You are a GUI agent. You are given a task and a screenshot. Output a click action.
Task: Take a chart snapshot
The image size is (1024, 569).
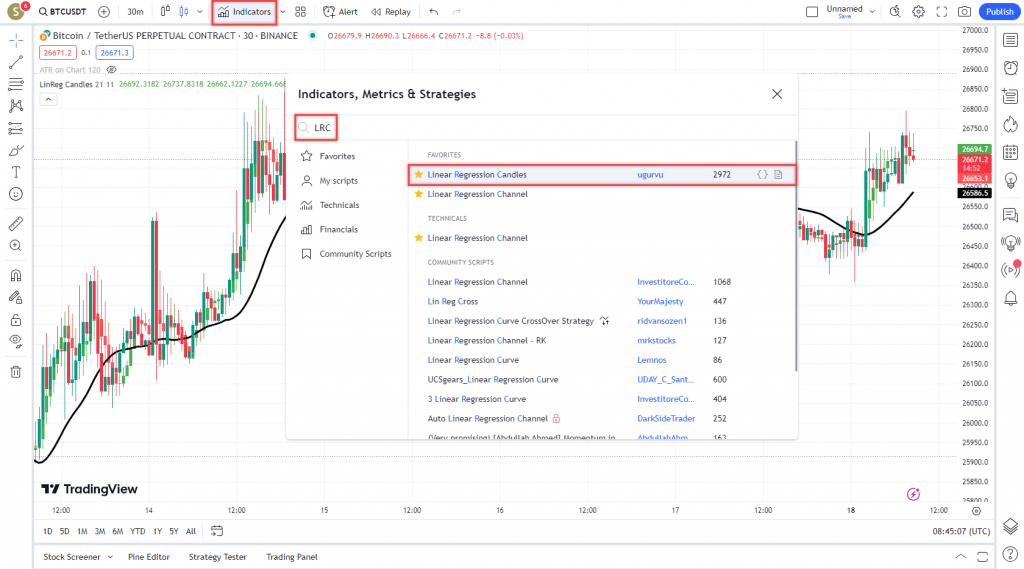965,12
